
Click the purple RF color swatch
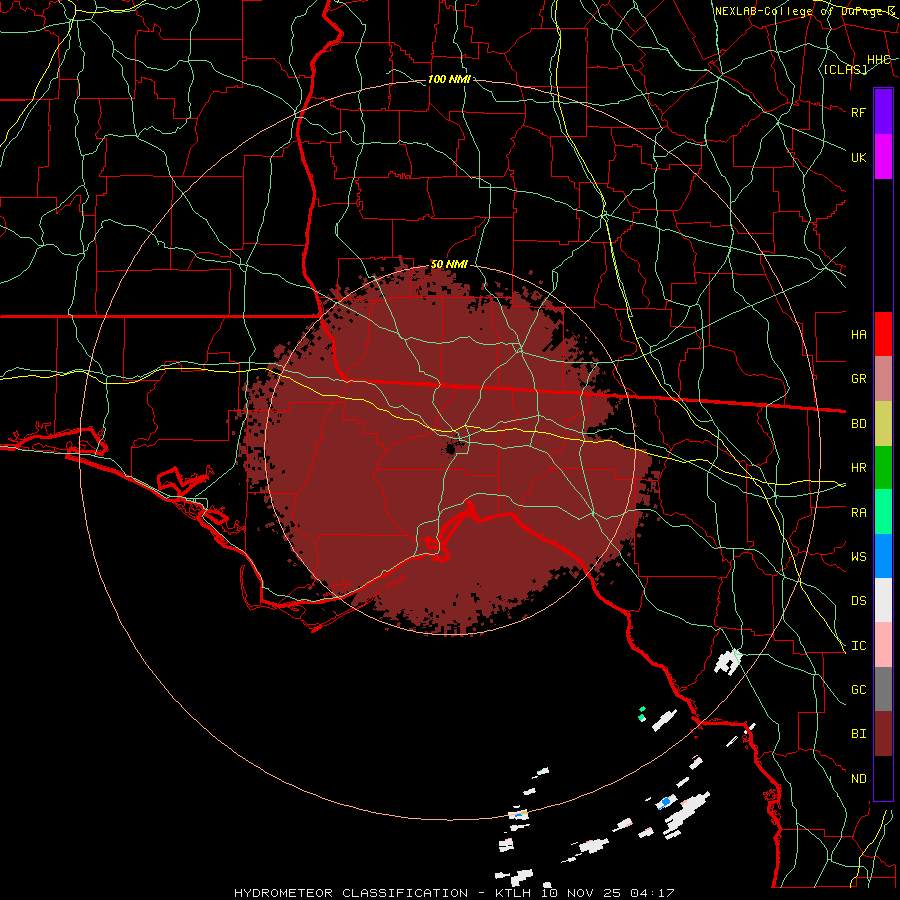[x=883, y=112]
